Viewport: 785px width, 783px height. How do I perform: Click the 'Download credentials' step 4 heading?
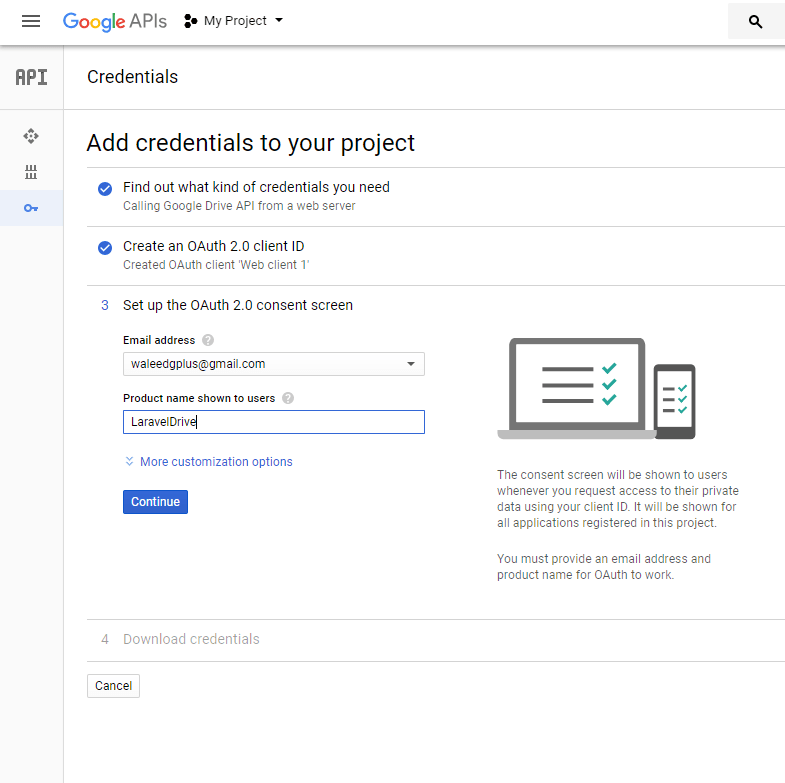pos(191,639)
